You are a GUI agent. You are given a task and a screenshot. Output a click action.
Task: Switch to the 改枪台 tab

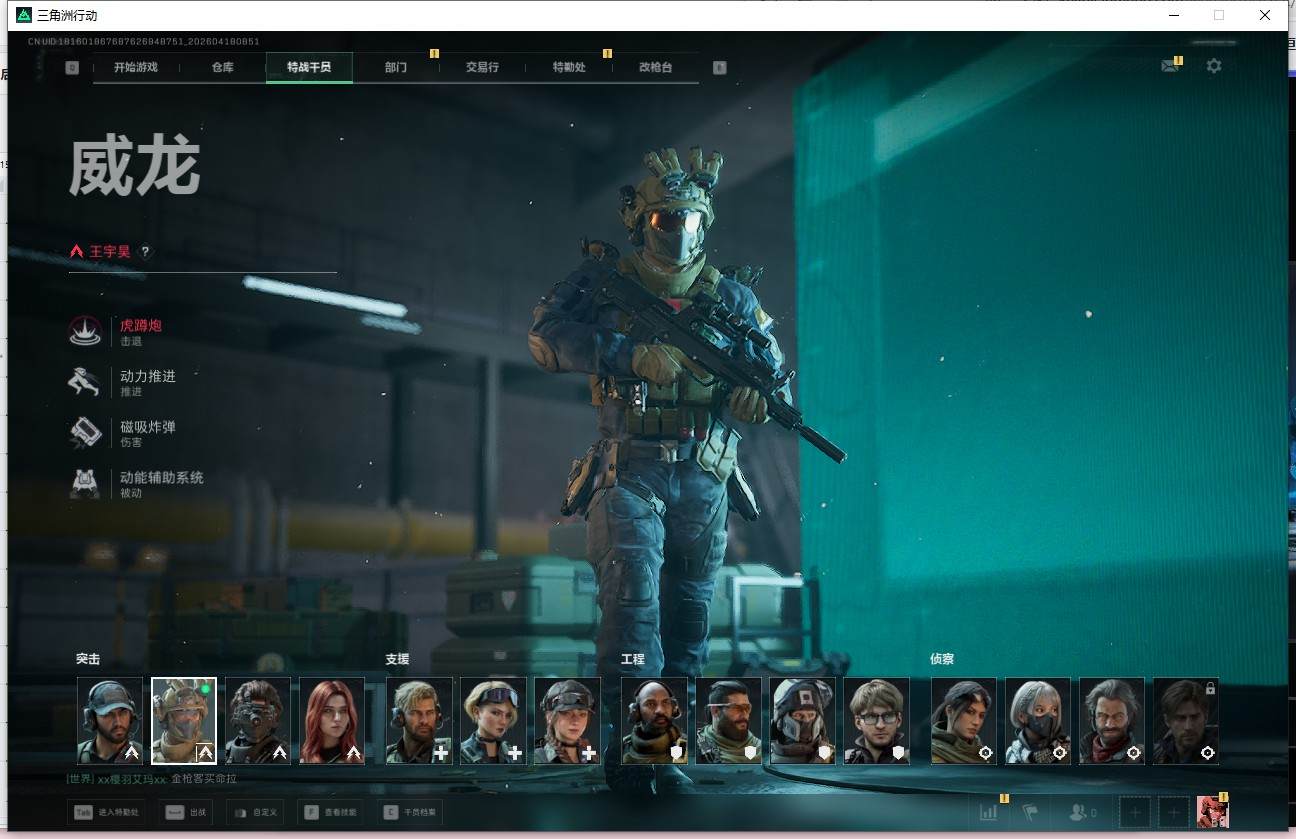pos(655,67)
